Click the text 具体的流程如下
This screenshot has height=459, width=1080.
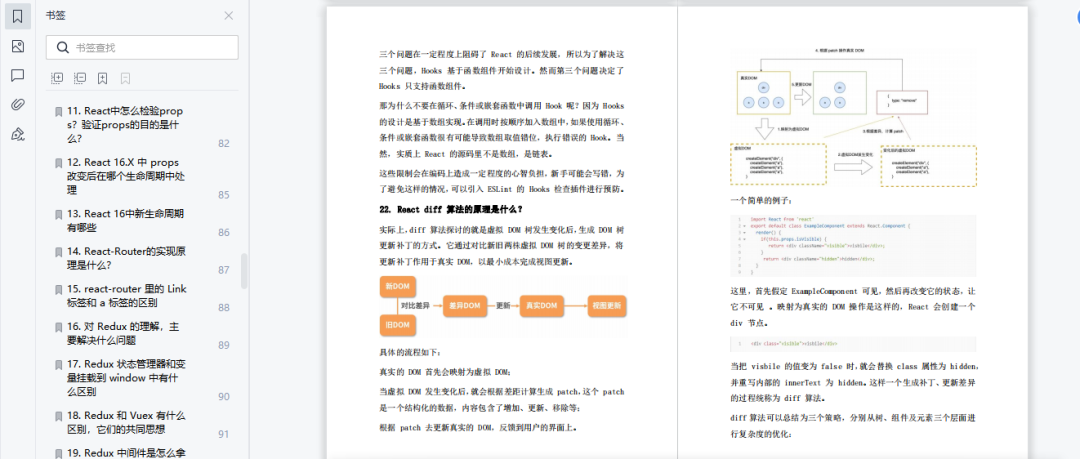pos(410,353)
